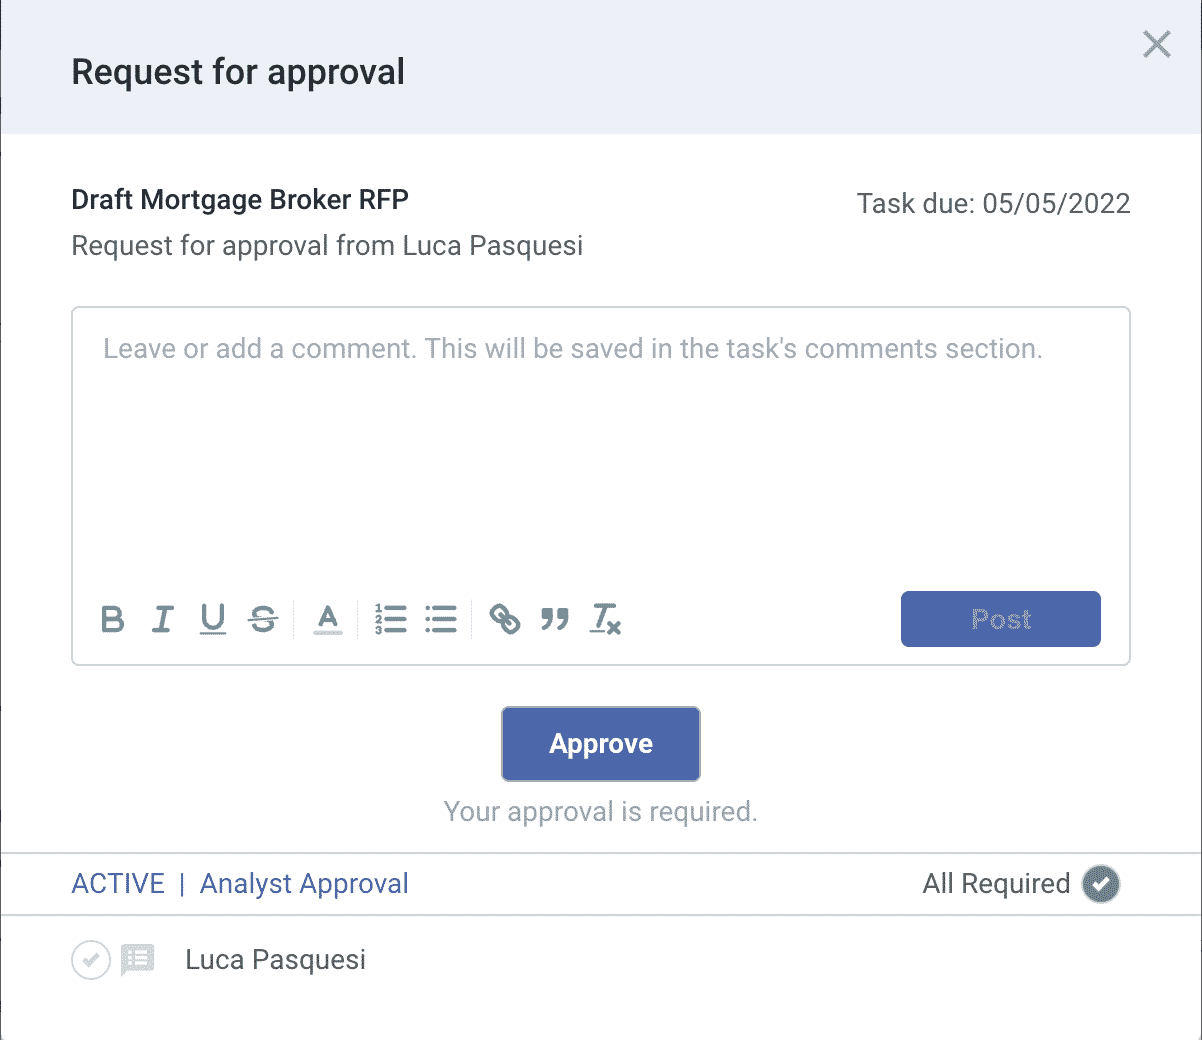Image resolution: width=1202 pixels, height=1040 pixels.
Task: Toggle the All Required checkmark
Action: point(1100,884)
